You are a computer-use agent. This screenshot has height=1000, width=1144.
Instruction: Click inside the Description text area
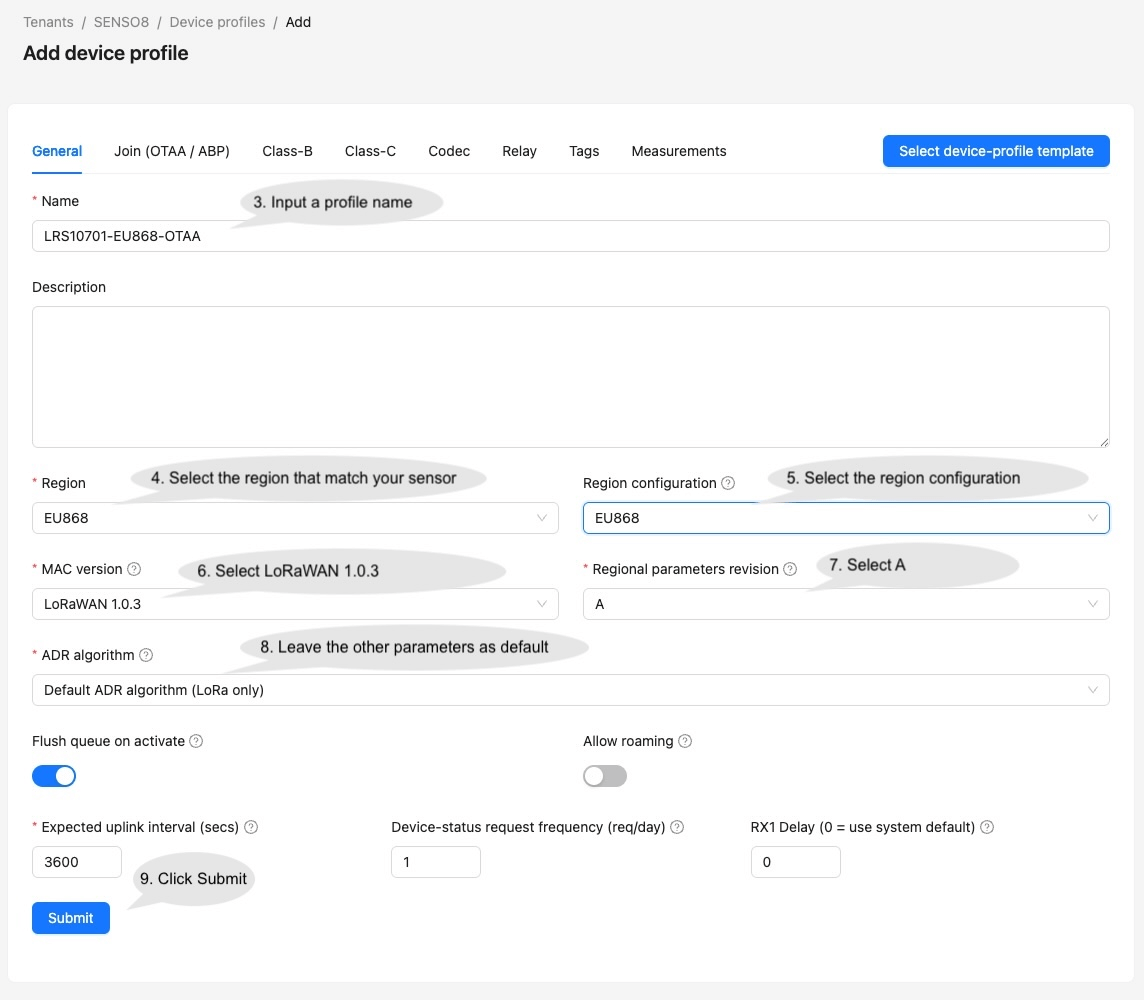point(570,376)
